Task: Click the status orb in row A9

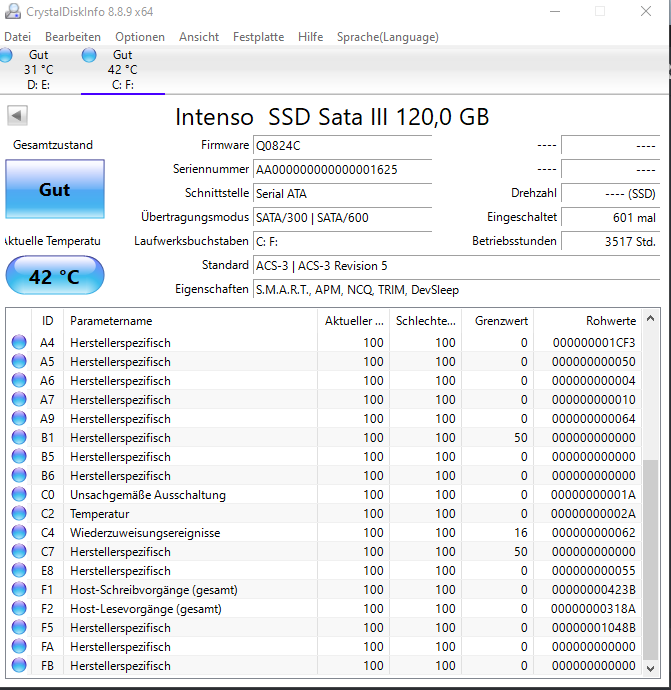Action: pyautogui.click(x=19, y=418)
